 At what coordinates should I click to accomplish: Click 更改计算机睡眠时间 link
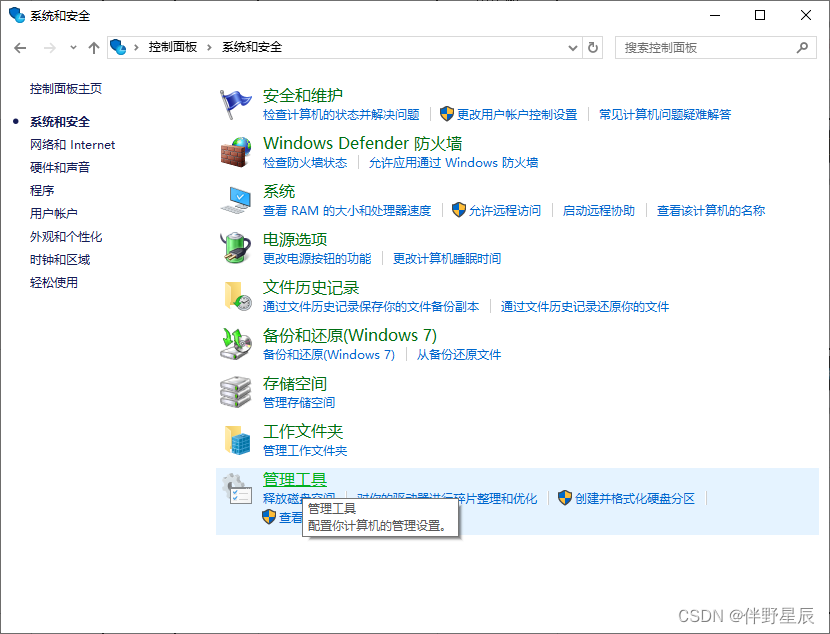[x=447, y=258]
